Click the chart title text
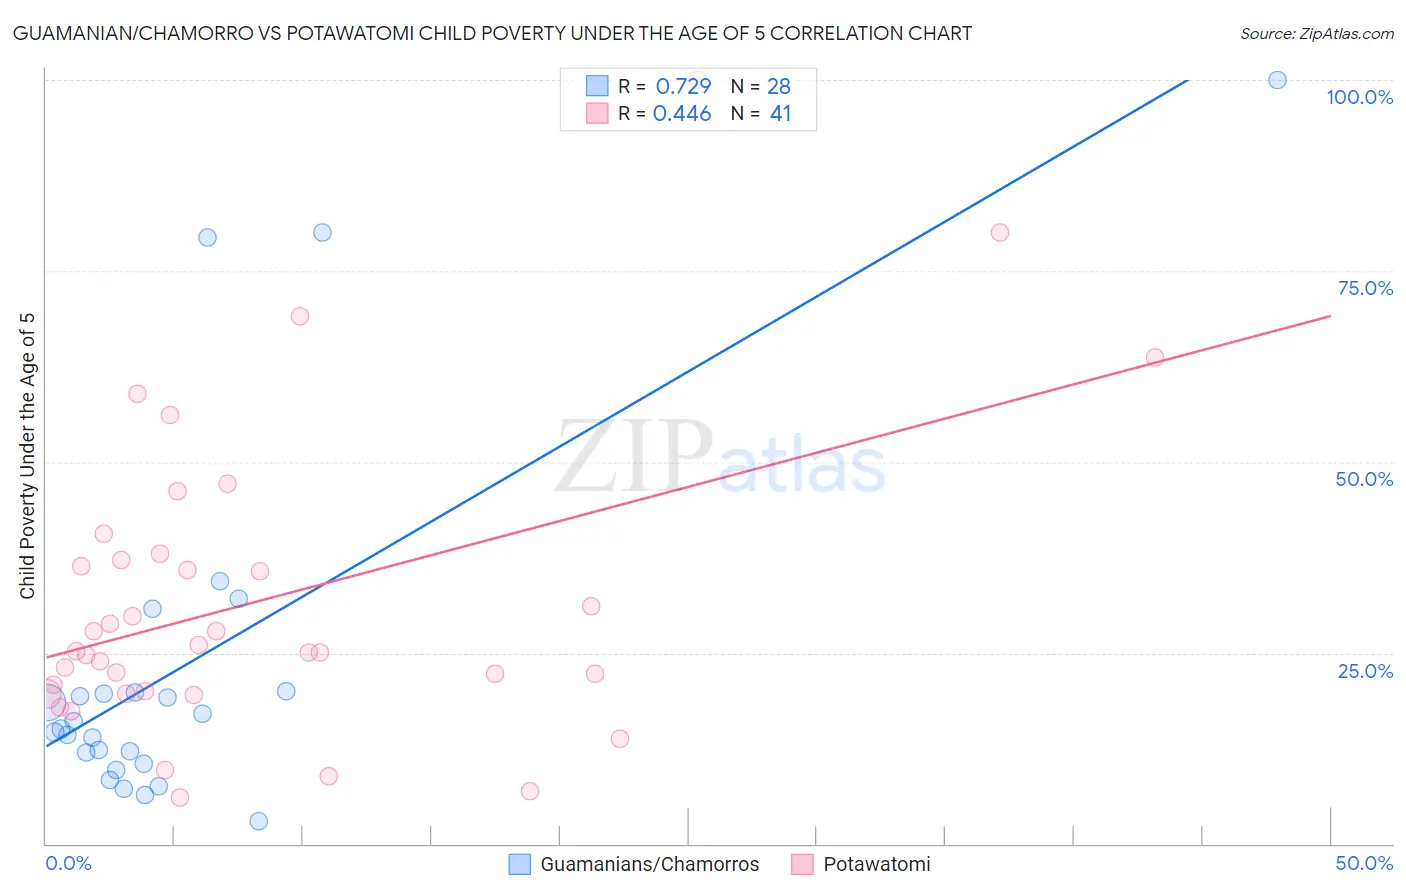The height and width of the screenshot is (892, 1406). [492, 34]
